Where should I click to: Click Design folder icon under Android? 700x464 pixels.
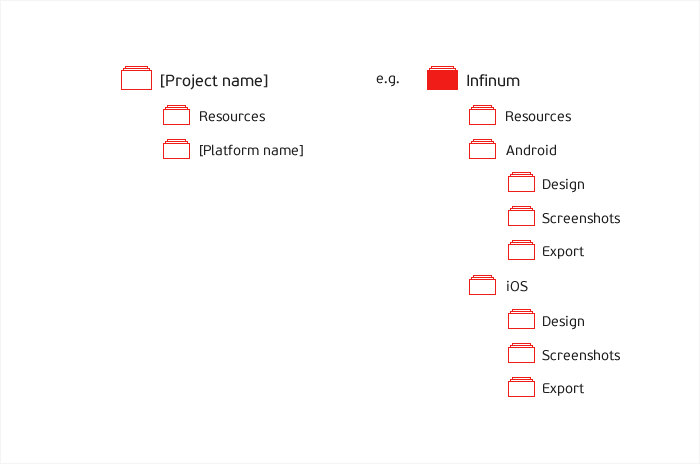pos(521,184)
